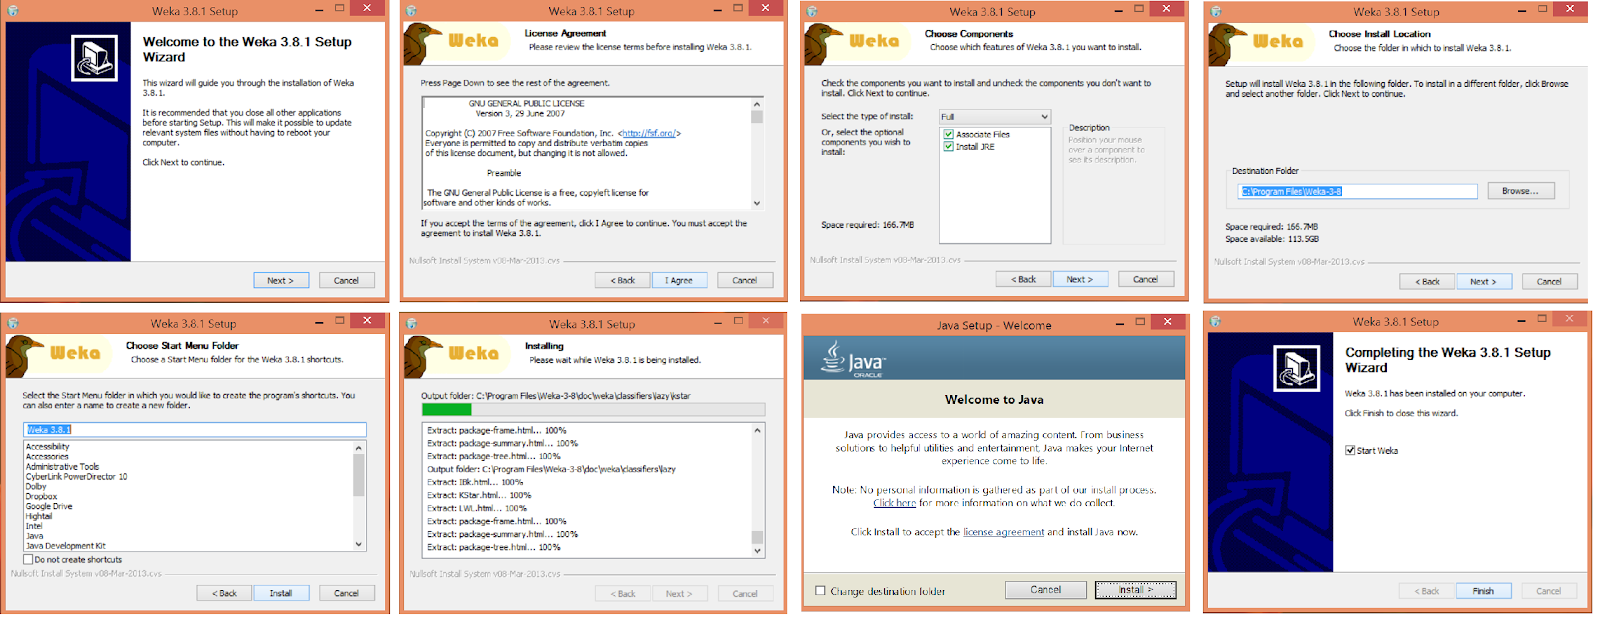Viewport: 1600px width, 623px height.
Task: Select Google Drive in Start Menu folder list
Action: (x=49, y=507)
